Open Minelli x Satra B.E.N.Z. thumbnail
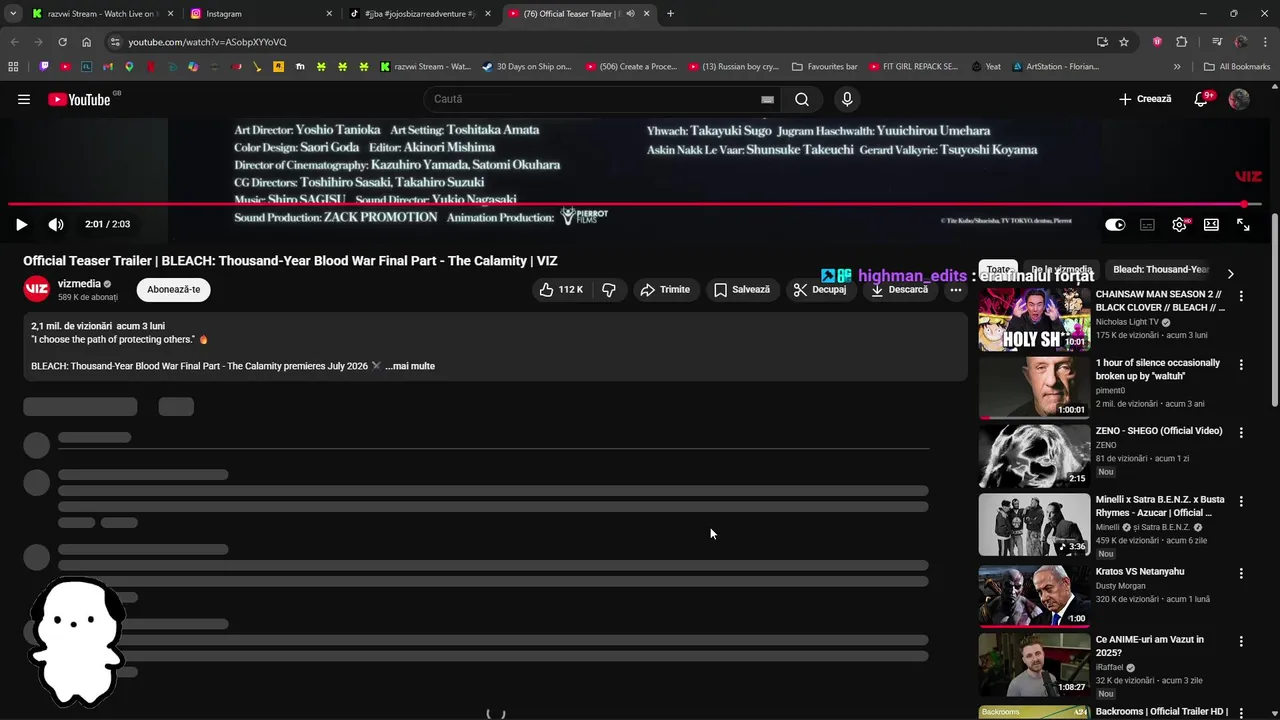 click(x=1034, y=524)
